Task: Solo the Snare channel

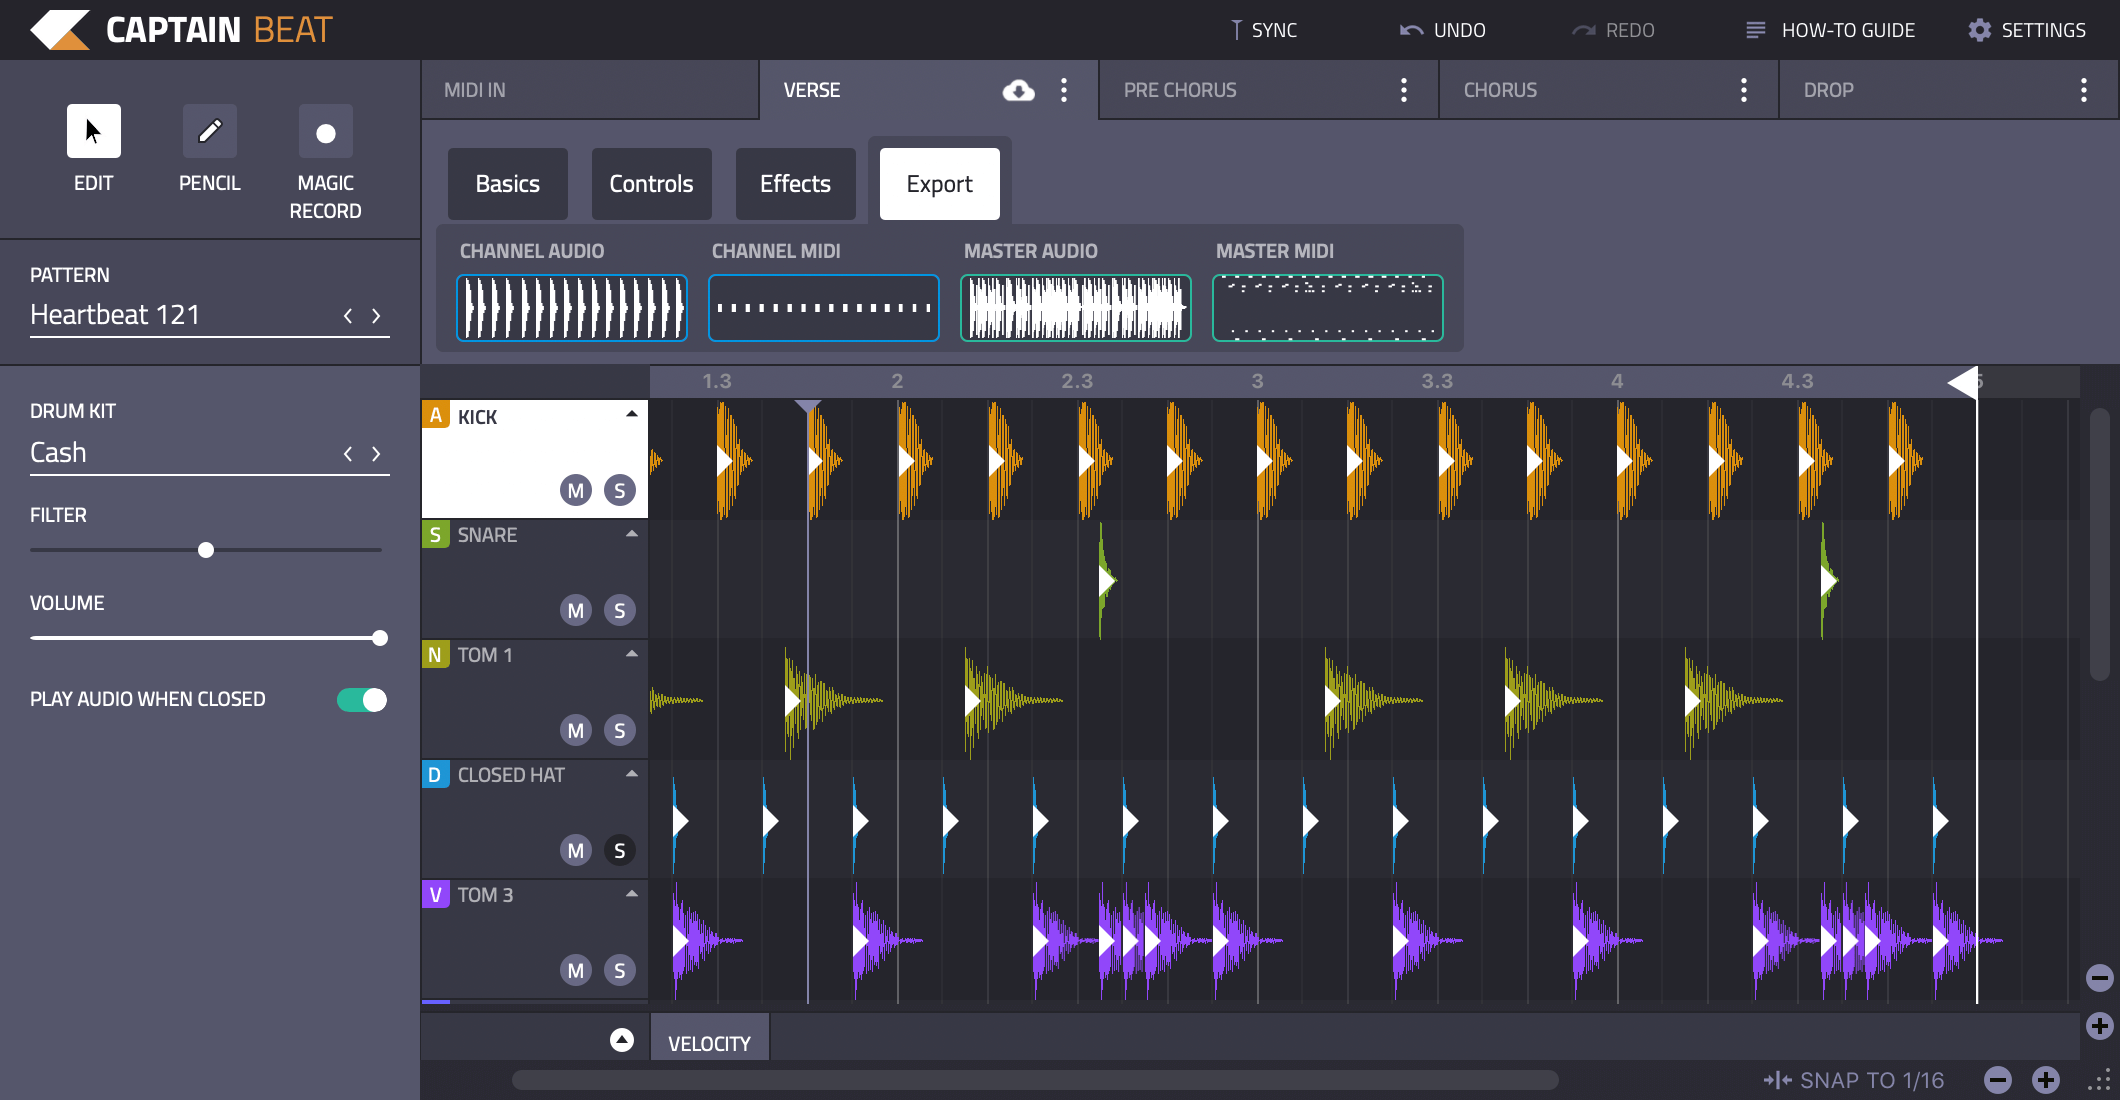Action: pos(620,610)
